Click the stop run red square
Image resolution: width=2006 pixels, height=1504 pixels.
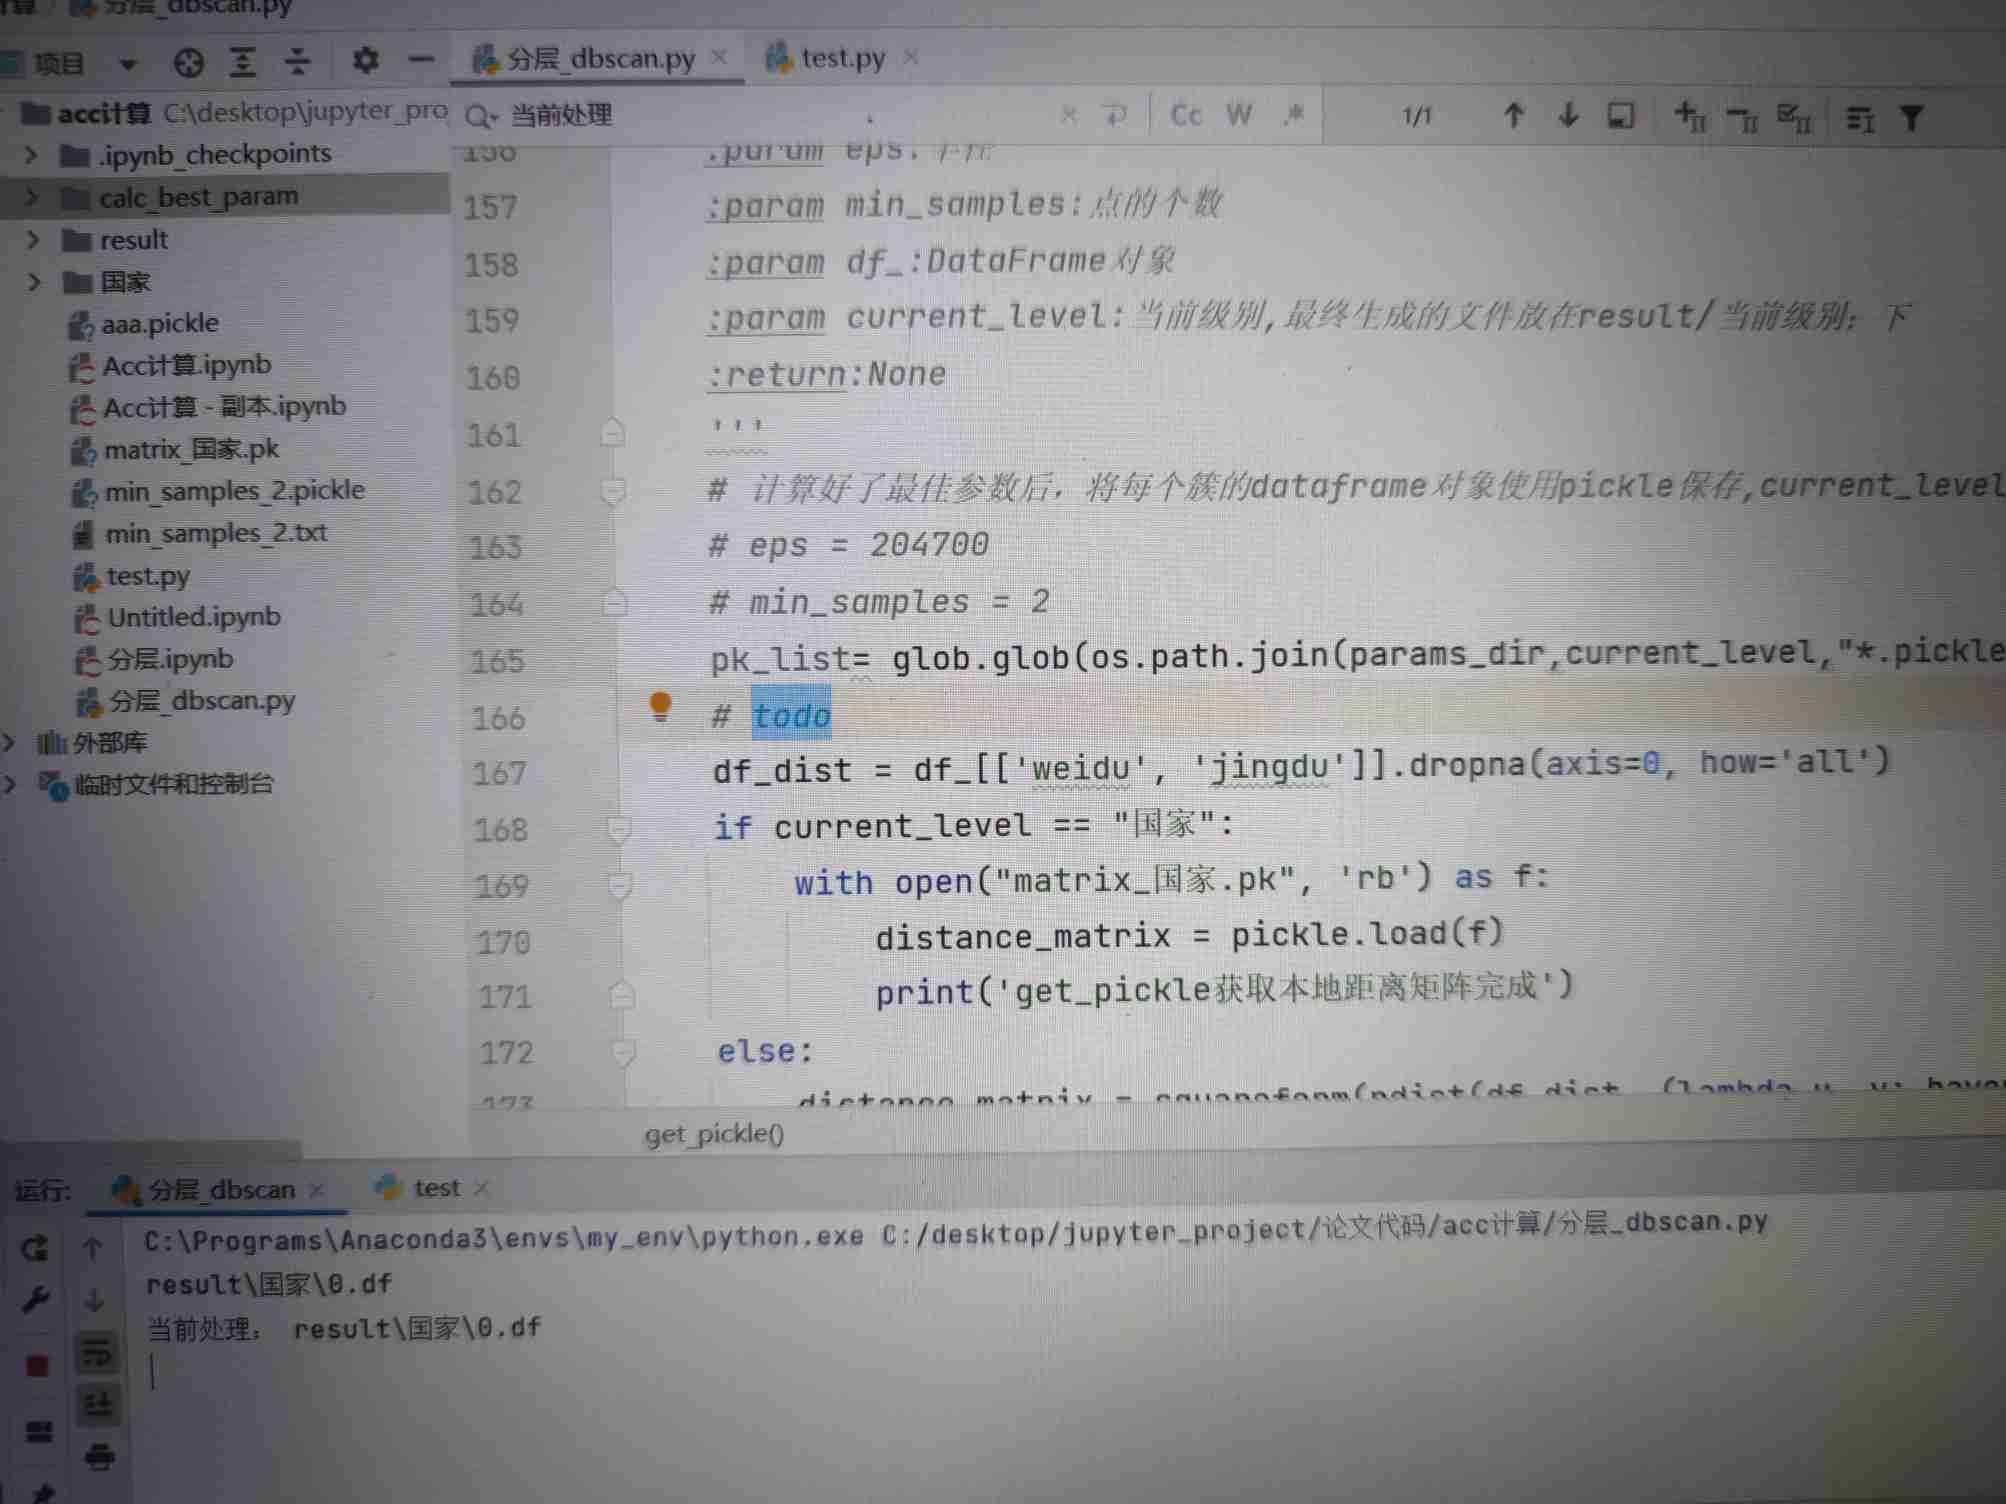(37, 1366)
